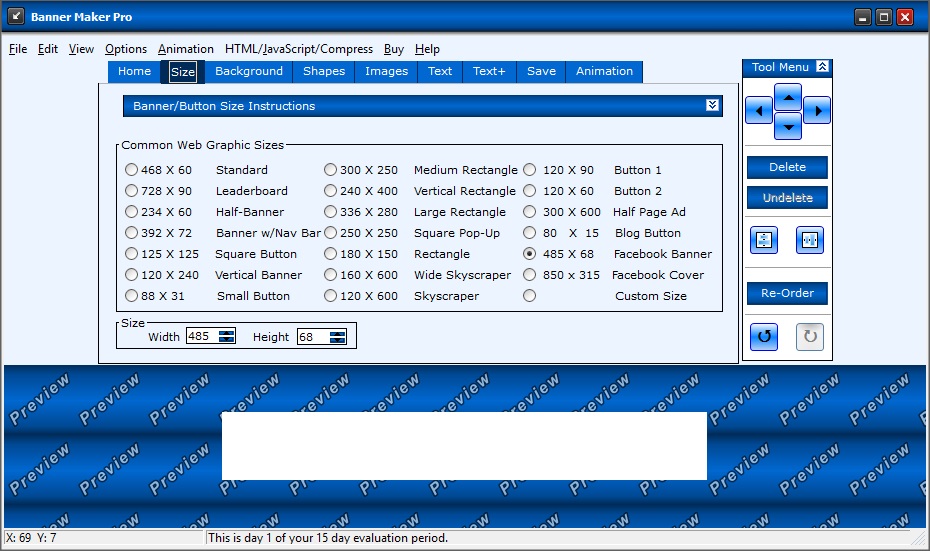Click the move down arrow in Tool Menu
Screen dimensions: 930x551
coord(788,126)
